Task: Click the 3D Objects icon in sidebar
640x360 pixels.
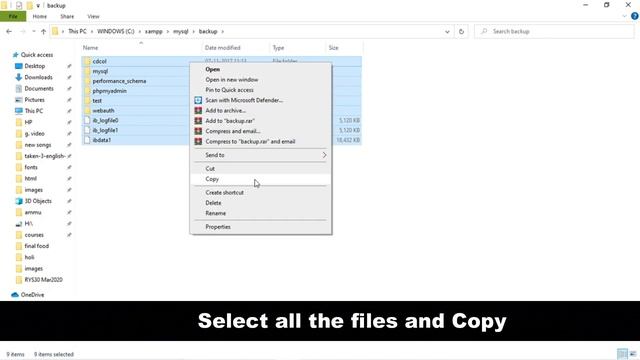Action: pos(18,201)
